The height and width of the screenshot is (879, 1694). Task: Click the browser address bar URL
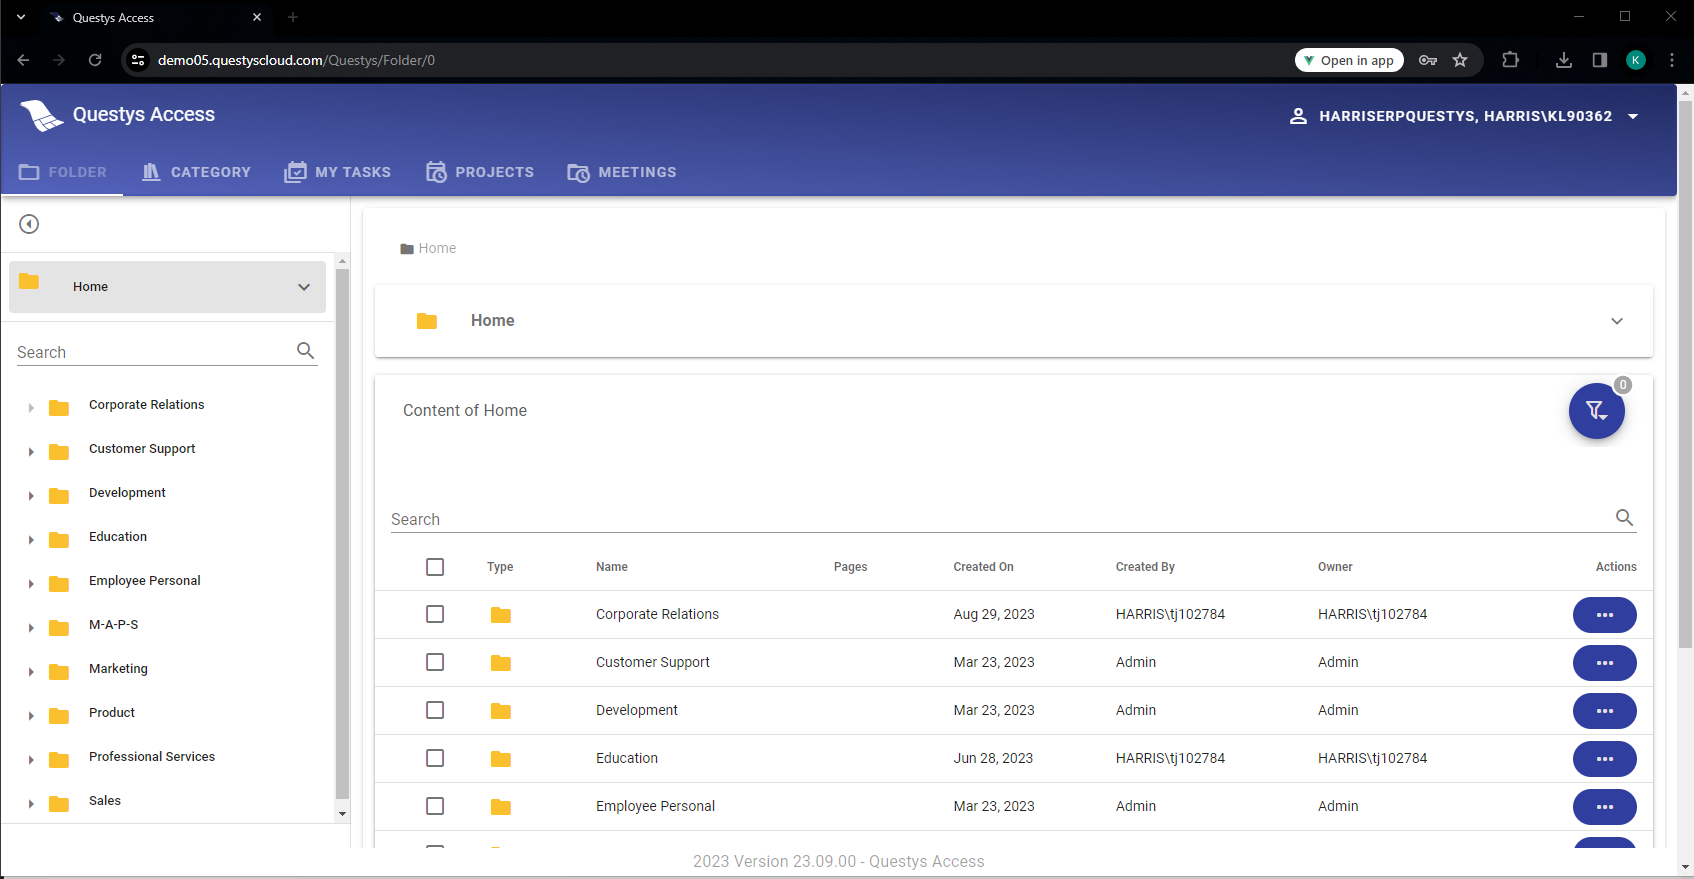pos(296,60)
